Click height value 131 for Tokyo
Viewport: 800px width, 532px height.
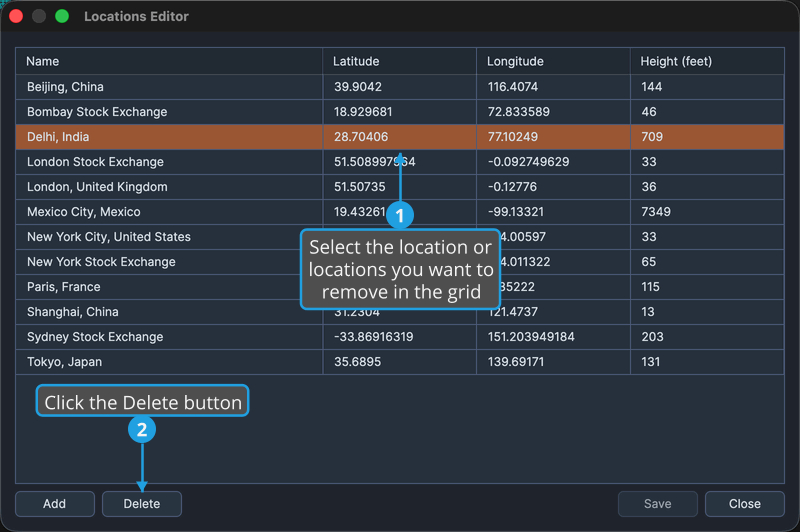[x=651, y=362]
